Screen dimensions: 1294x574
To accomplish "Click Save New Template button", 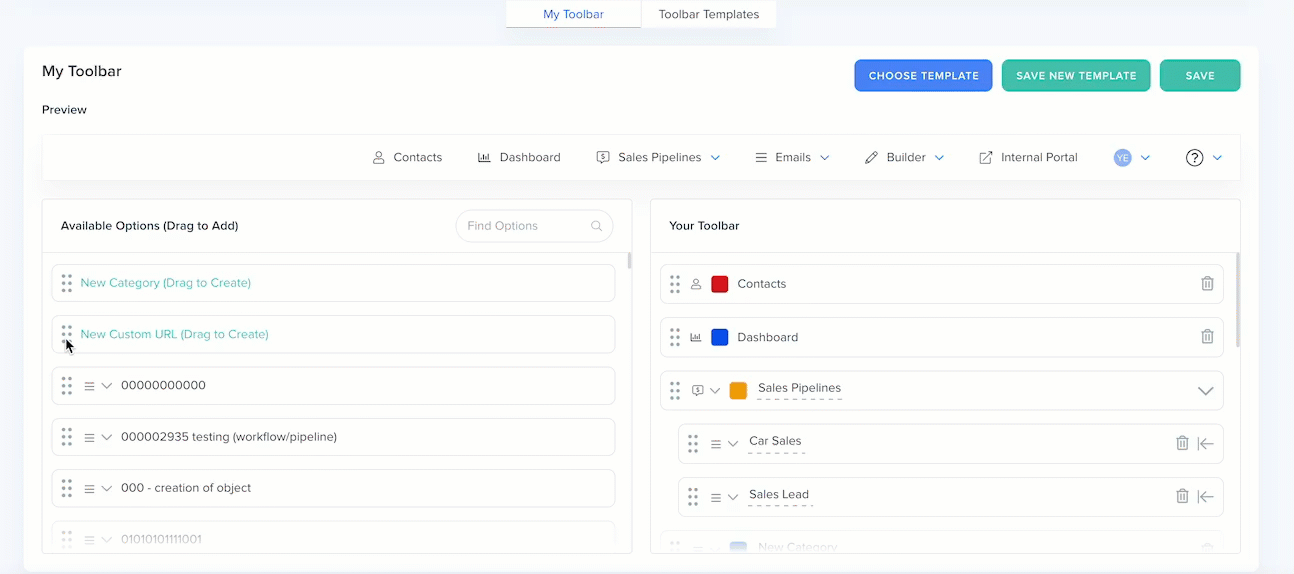I will 1076,76.
